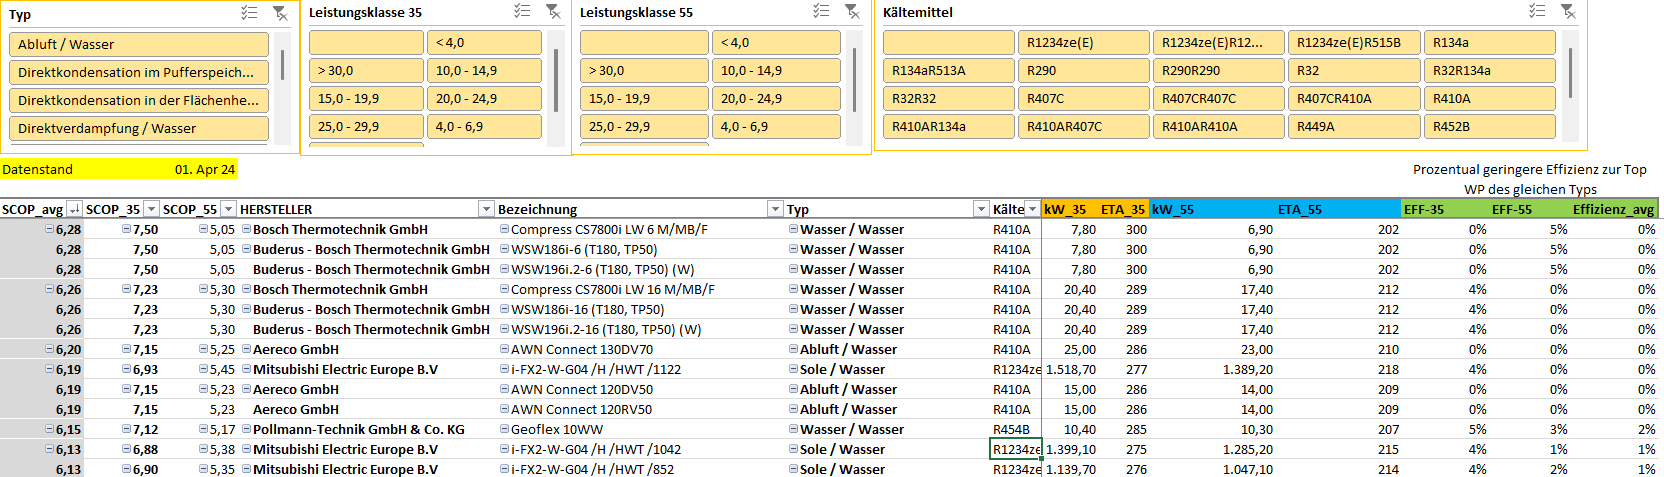Image resolution: width=1664 pixels, height=477 pixels.
Task: Select 25,0 - 29,9 in Leistungsklasse 55
Action: click(644, 126)
